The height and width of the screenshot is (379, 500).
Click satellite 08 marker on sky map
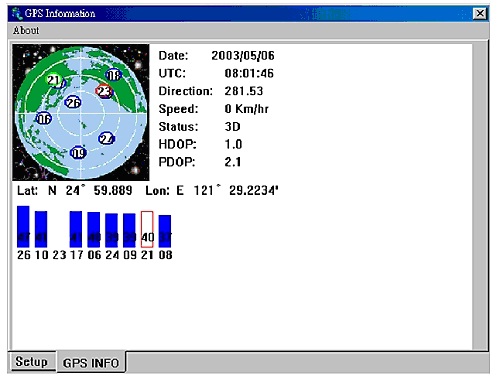113,75
